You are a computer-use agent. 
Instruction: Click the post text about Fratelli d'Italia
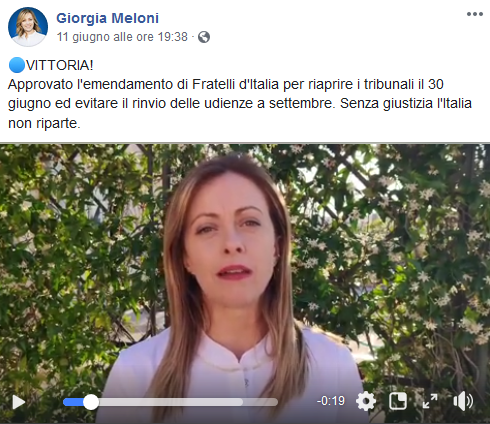pos(240,104)
